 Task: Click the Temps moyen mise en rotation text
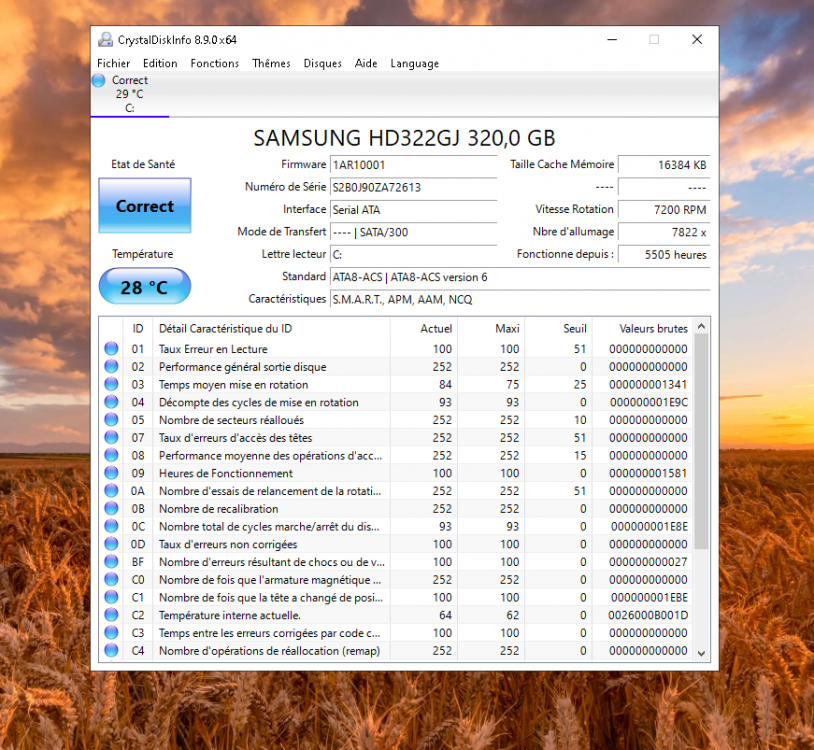point(233,385)
